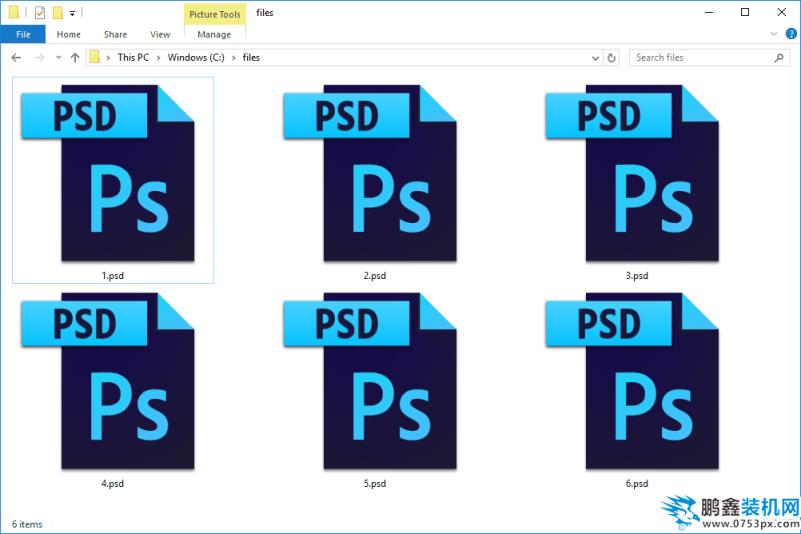Click the 6 items status text
Screen dimensions: 801x534
27,524
